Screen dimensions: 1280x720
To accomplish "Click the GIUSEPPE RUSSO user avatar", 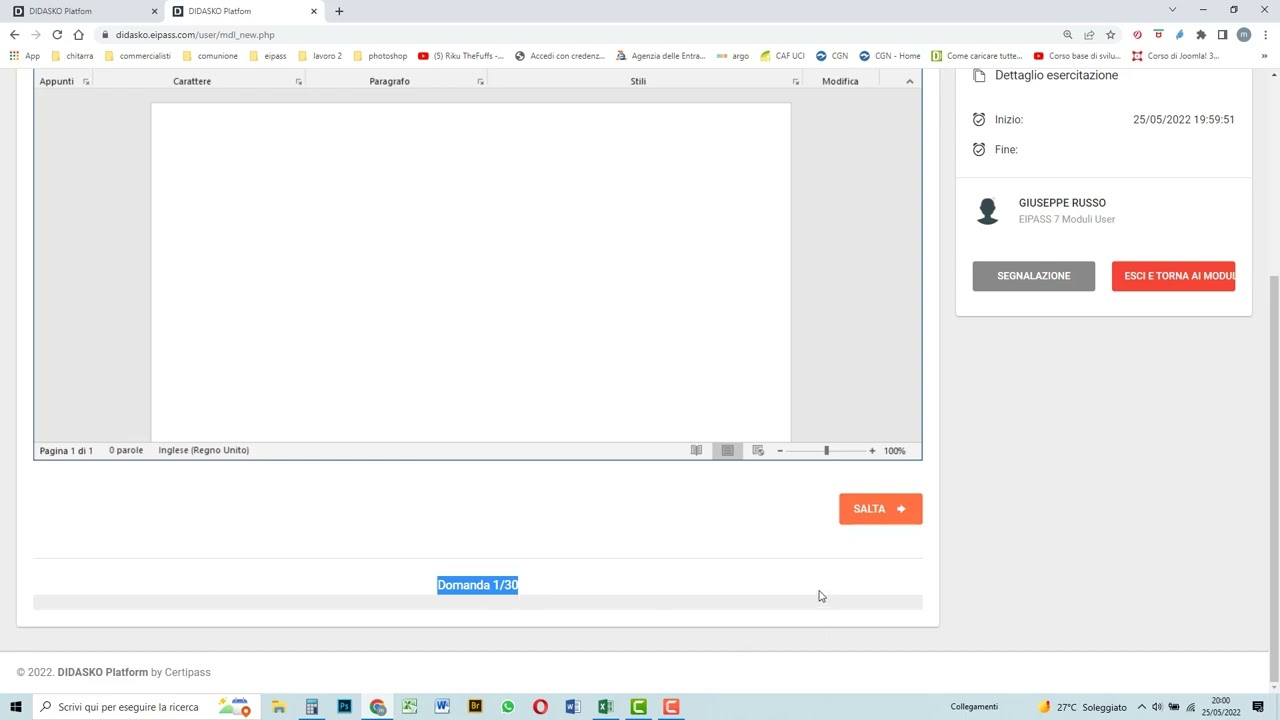I will click(987, 211).
